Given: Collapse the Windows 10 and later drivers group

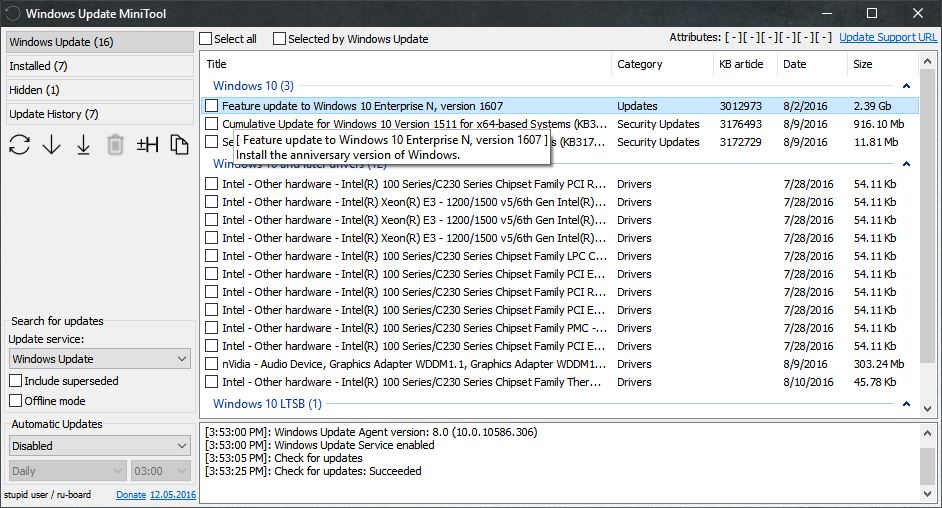Looking at the screenshot, I should click(907, 163).
